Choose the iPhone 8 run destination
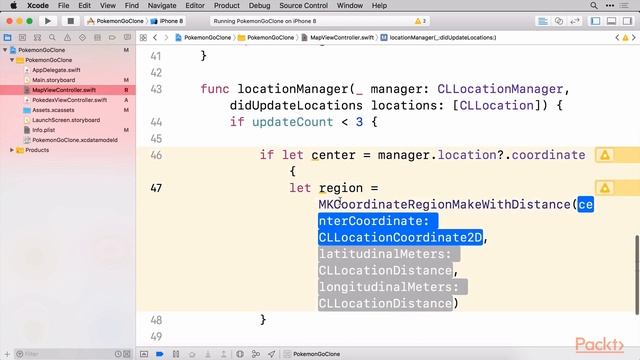This screenshot has height=360, width=640. (x=167, y=21)
